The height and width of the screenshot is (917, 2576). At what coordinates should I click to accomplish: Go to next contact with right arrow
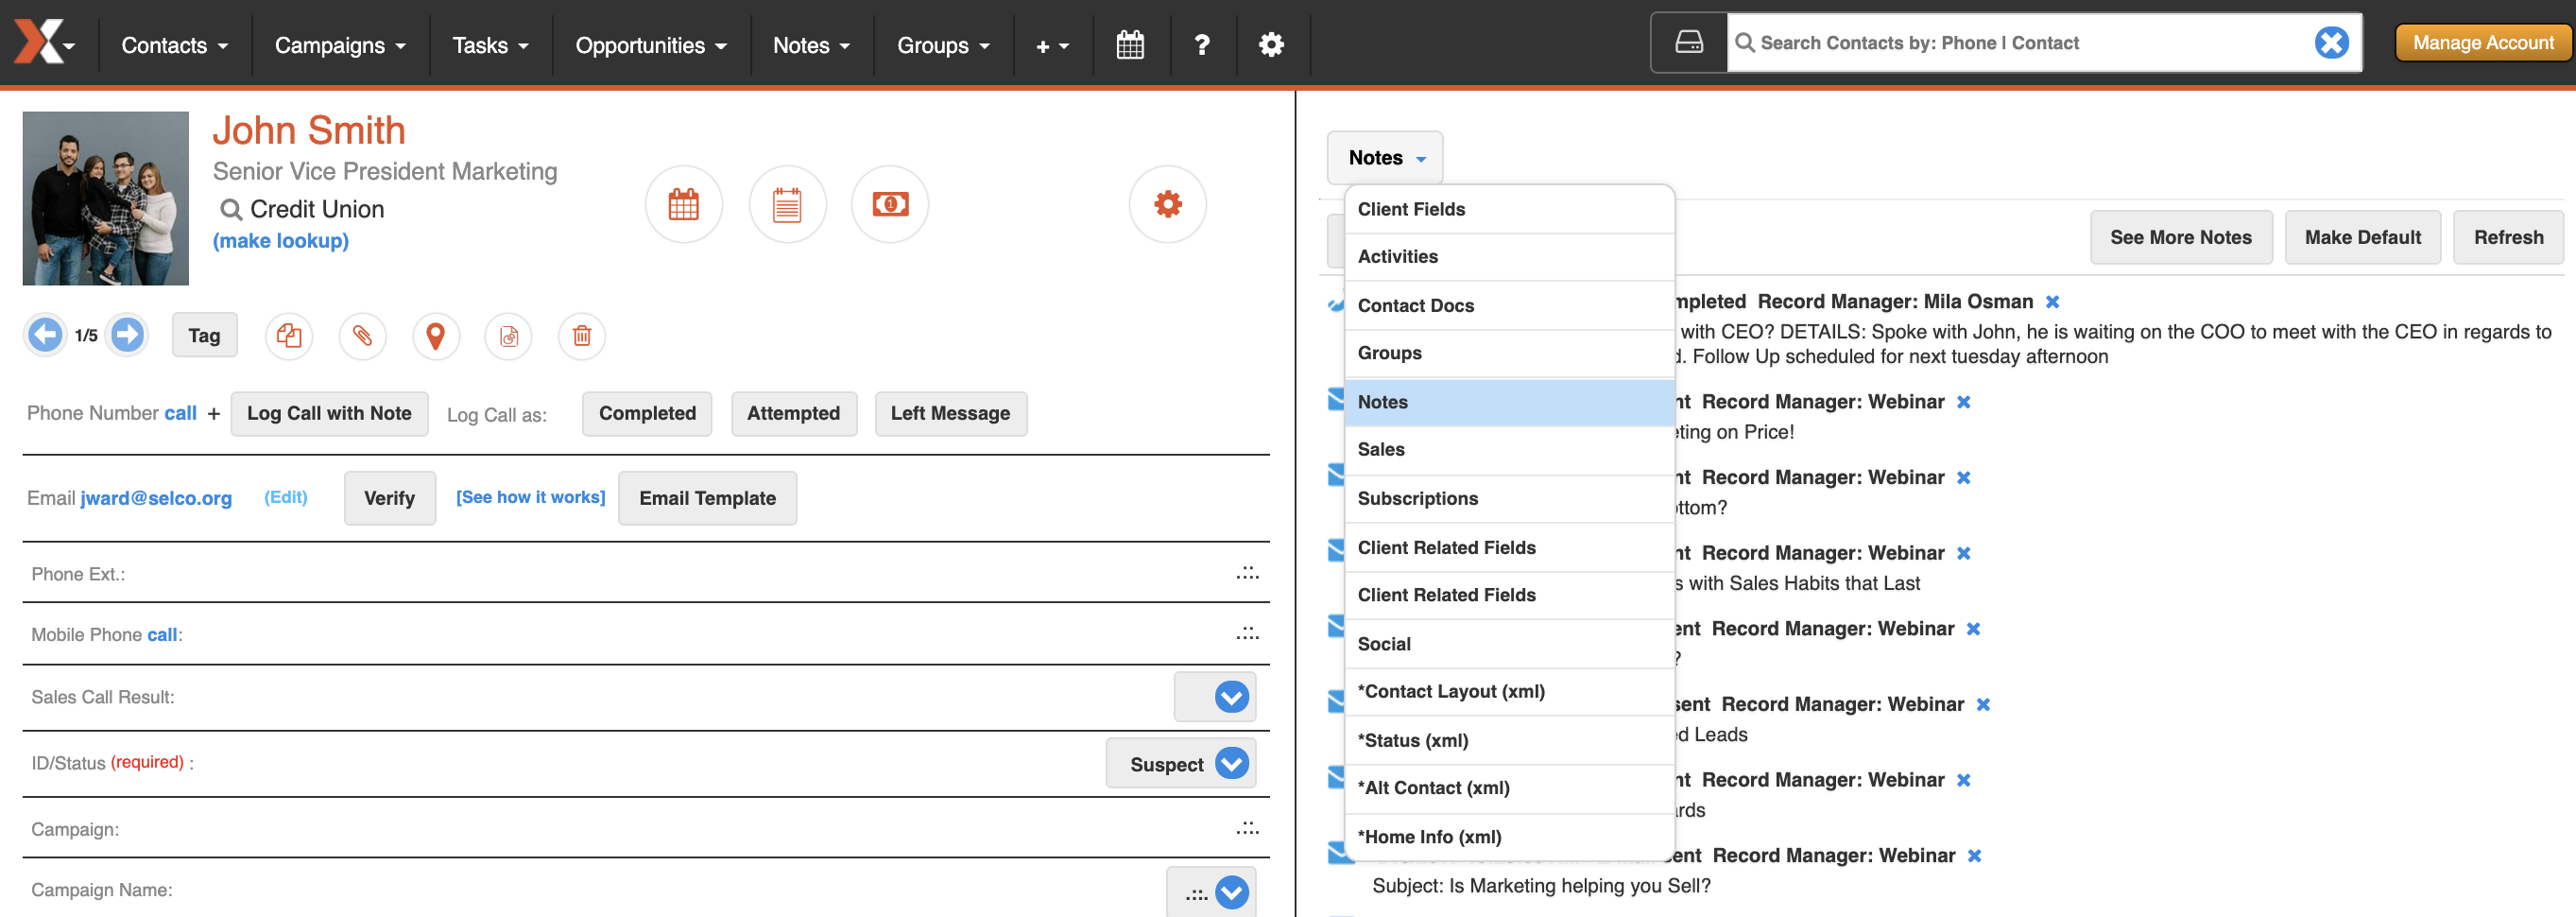127,334
